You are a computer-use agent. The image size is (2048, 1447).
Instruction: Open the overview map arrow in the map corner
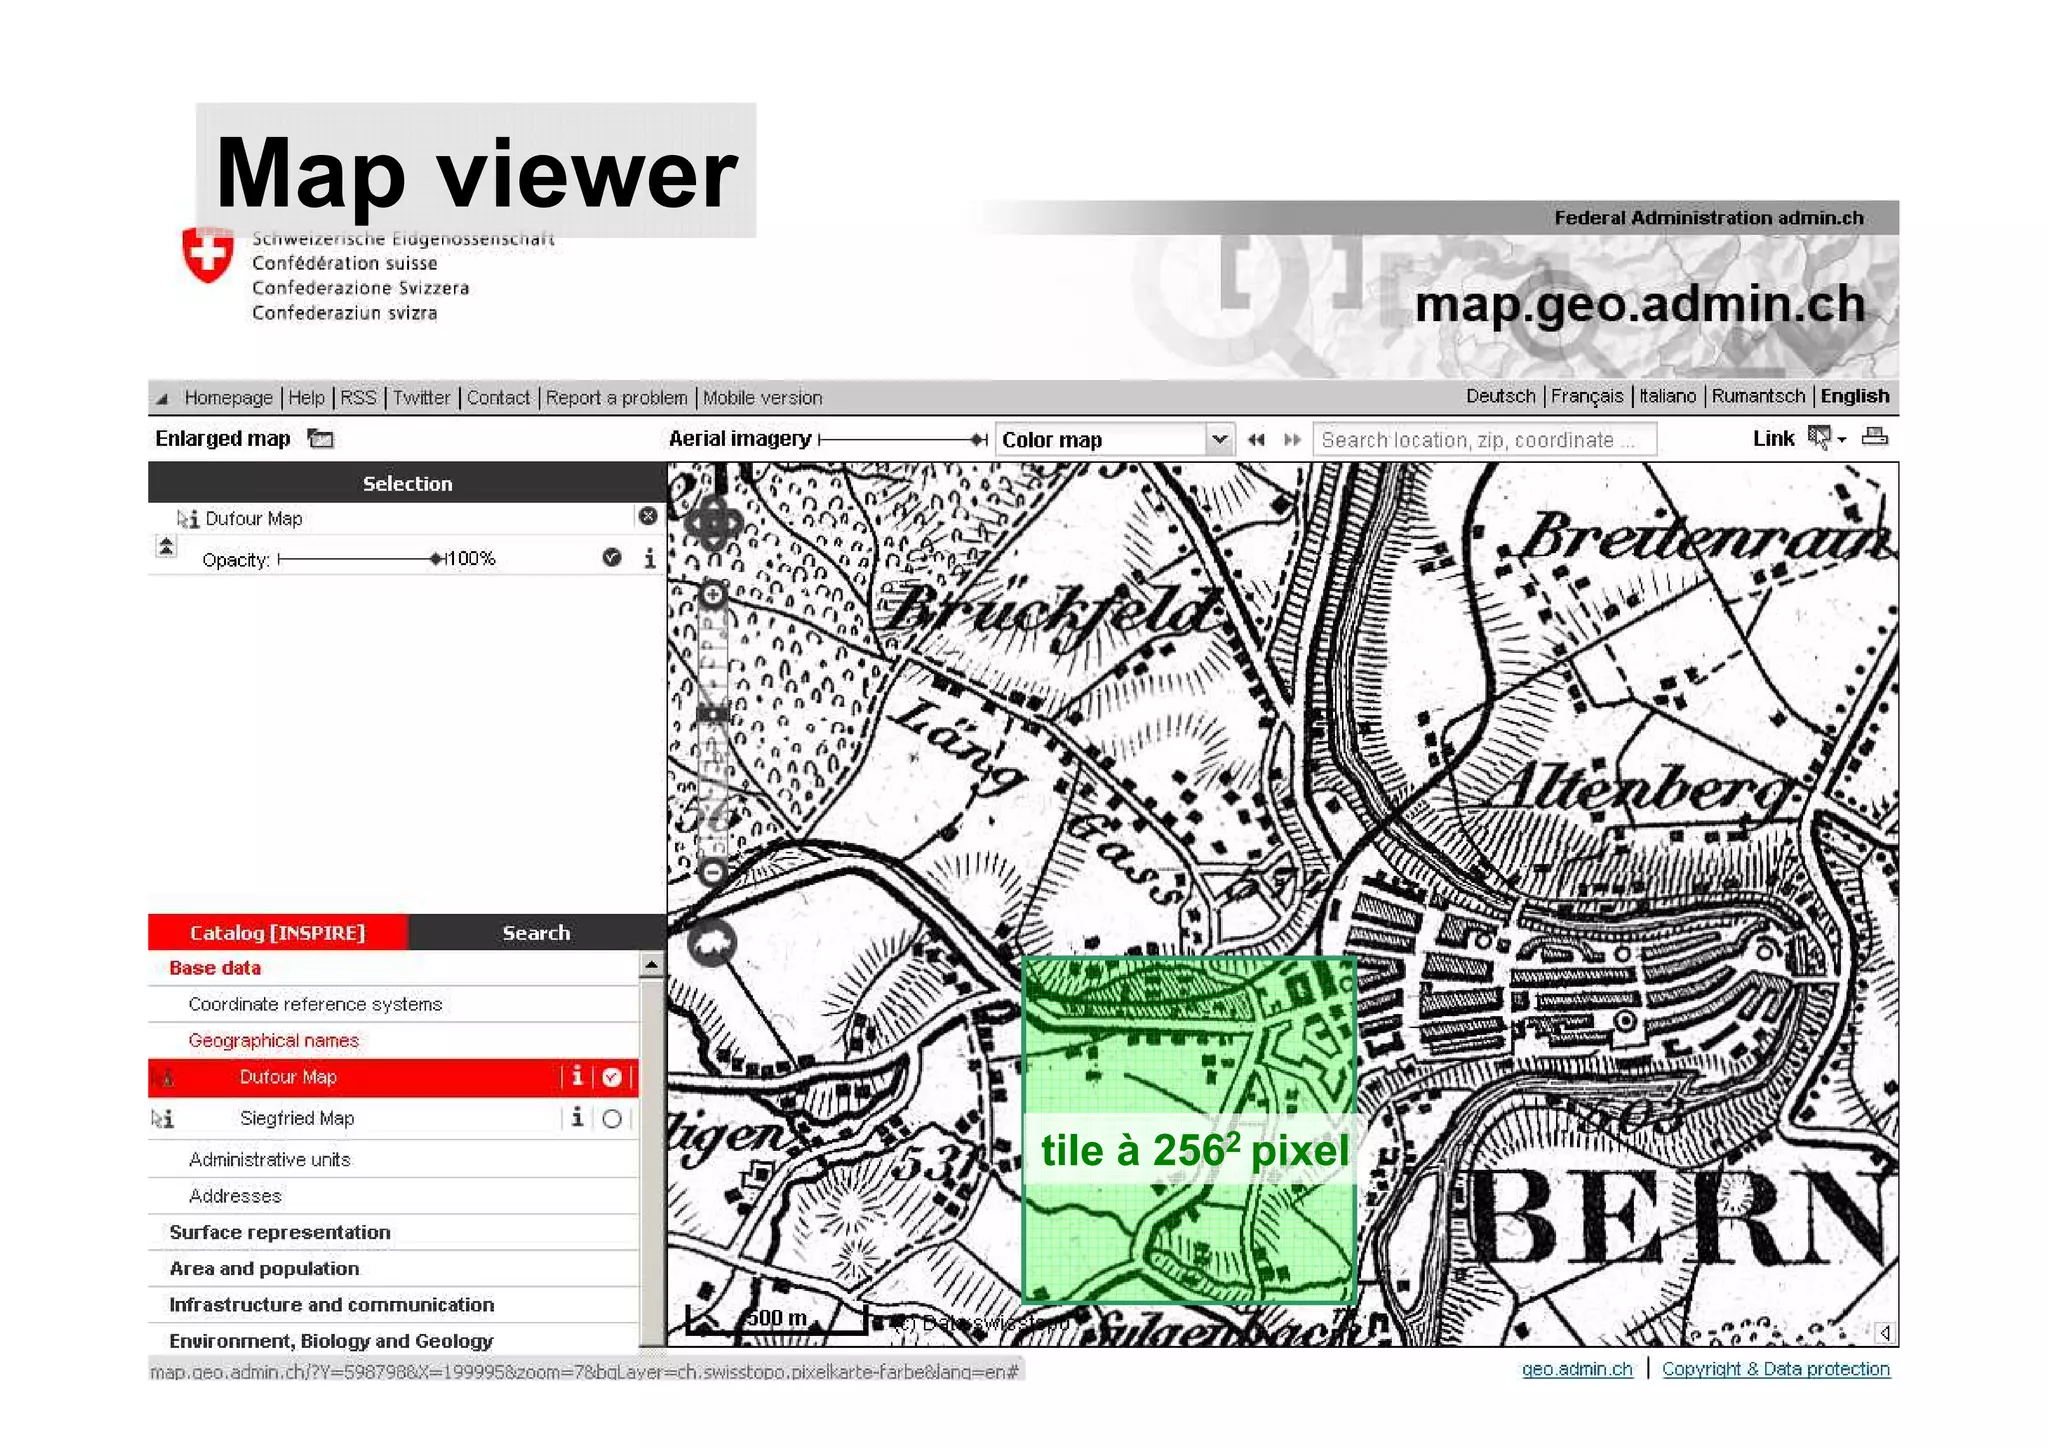point(1884,1332)
